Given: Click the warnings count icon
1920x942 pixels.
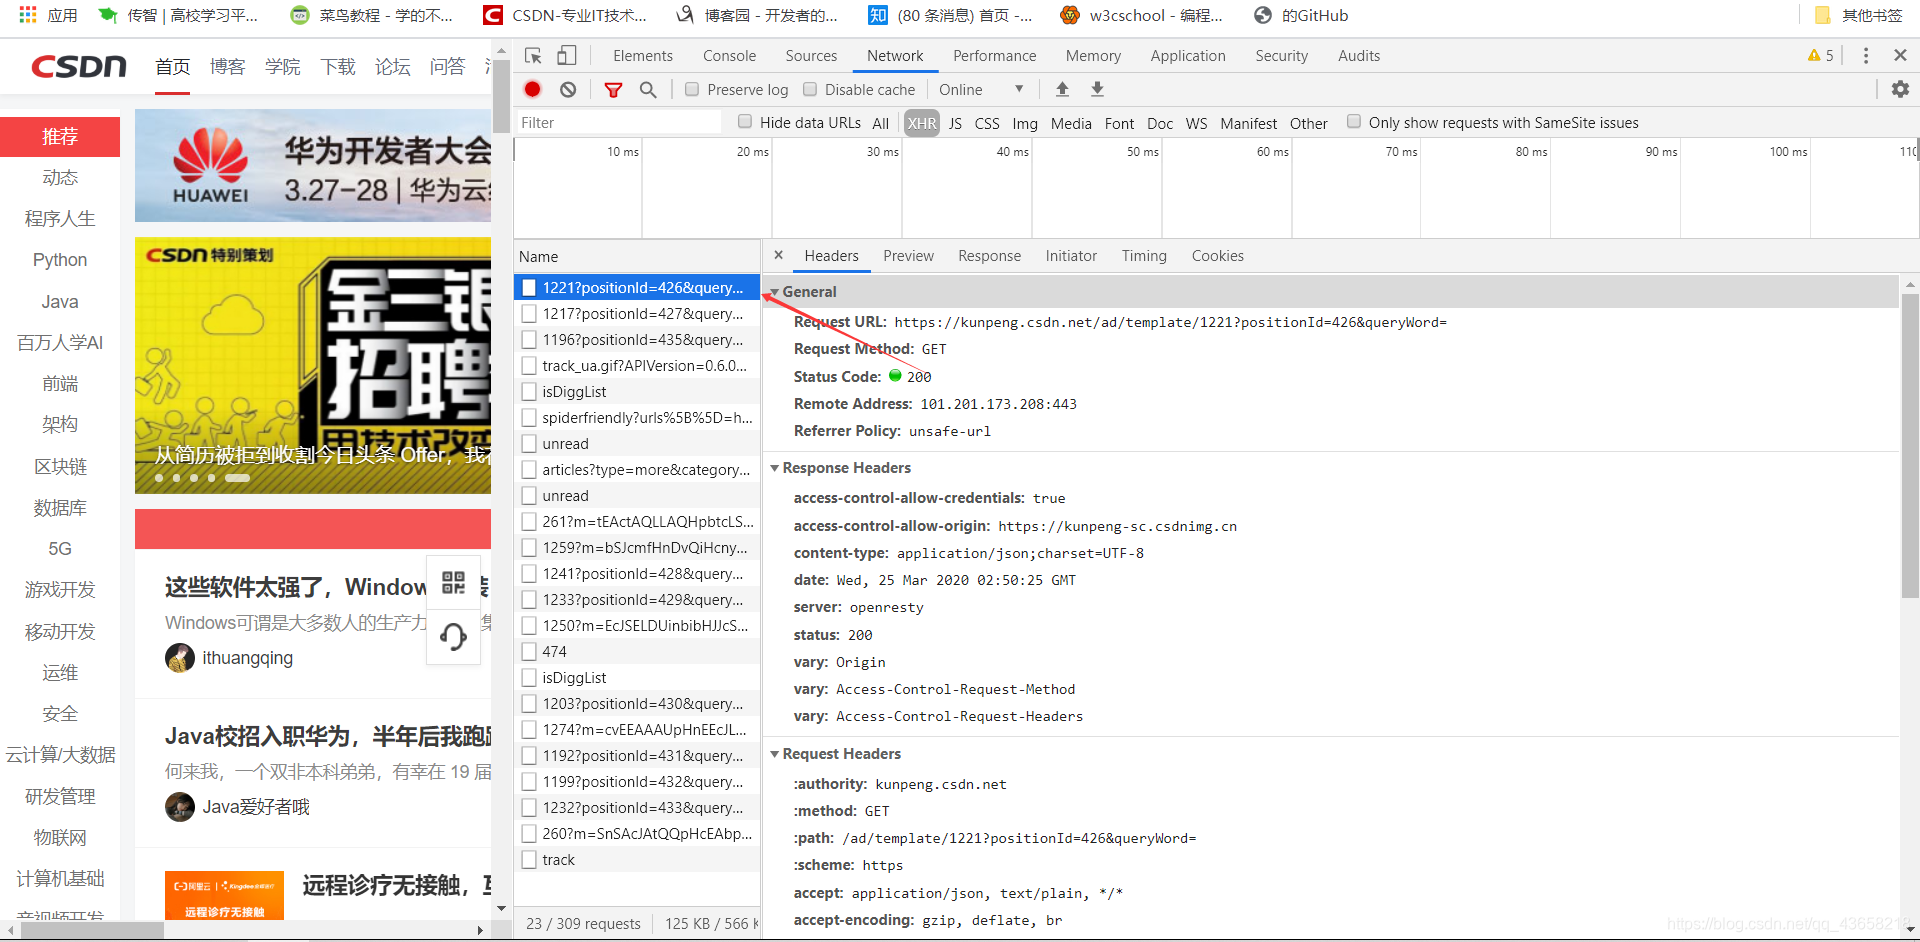Looking at the screenshot, I should pyautogui.click(x=1820, y=56).
